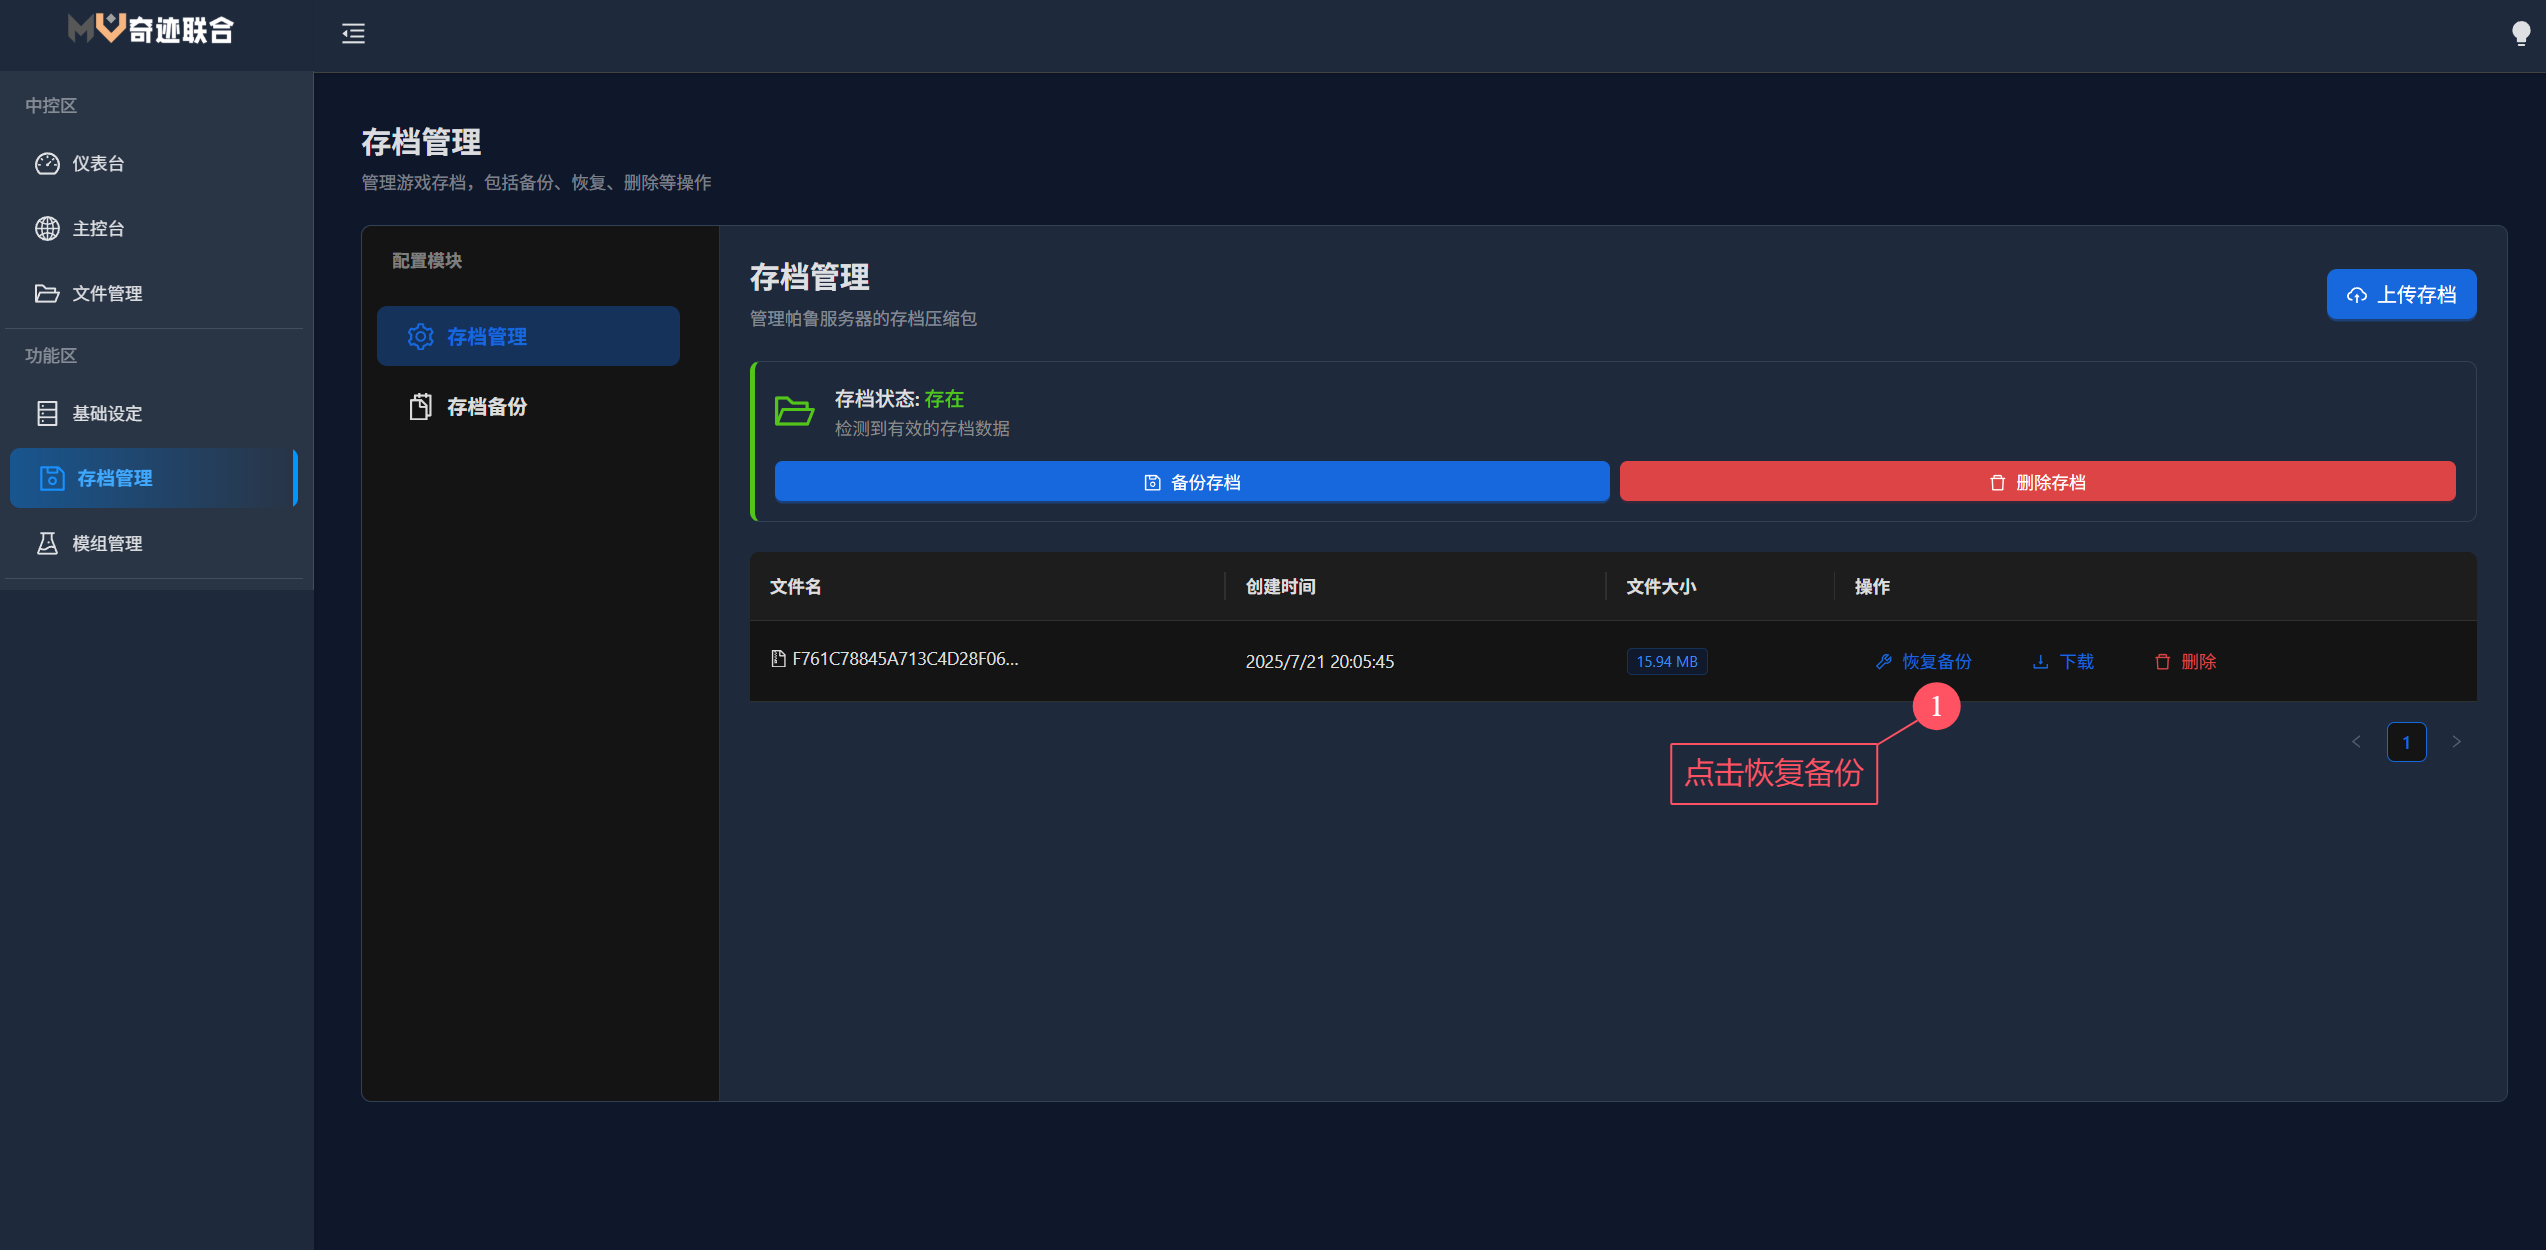This screenshot has width=2546, height=1250.
Task: Click the folder icon beside 文件管理
Action: coord(47,294)
